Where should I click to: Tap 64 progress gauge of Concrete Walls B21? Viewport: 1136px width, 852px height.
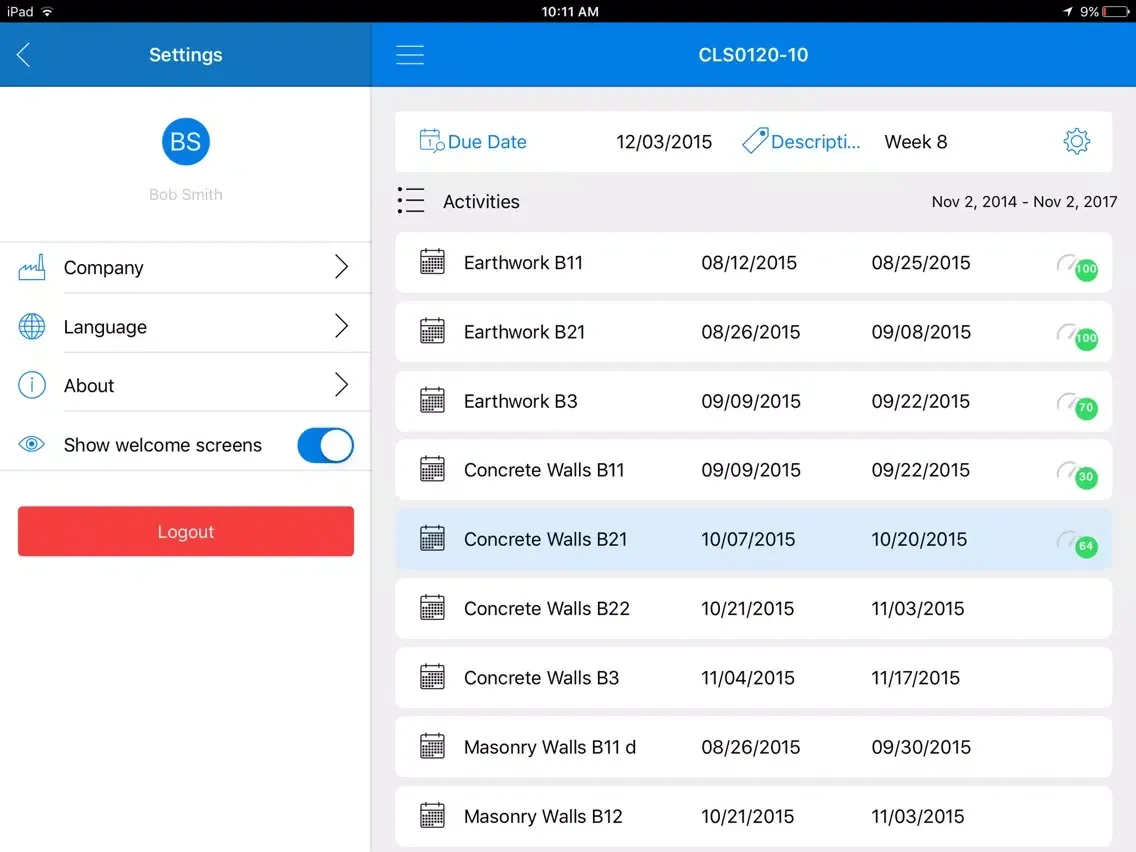(1077, 544)
